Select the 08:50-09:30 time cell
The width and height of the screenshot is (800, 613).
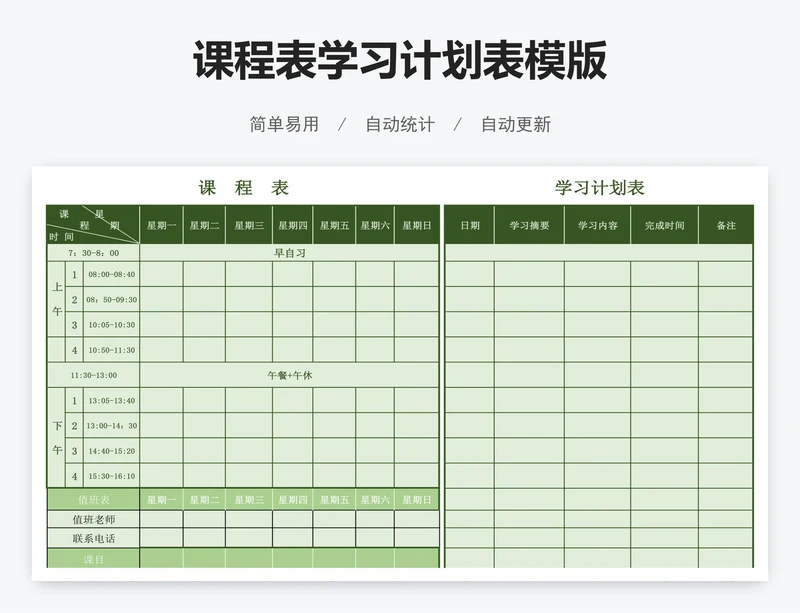[x=112, y=300]
